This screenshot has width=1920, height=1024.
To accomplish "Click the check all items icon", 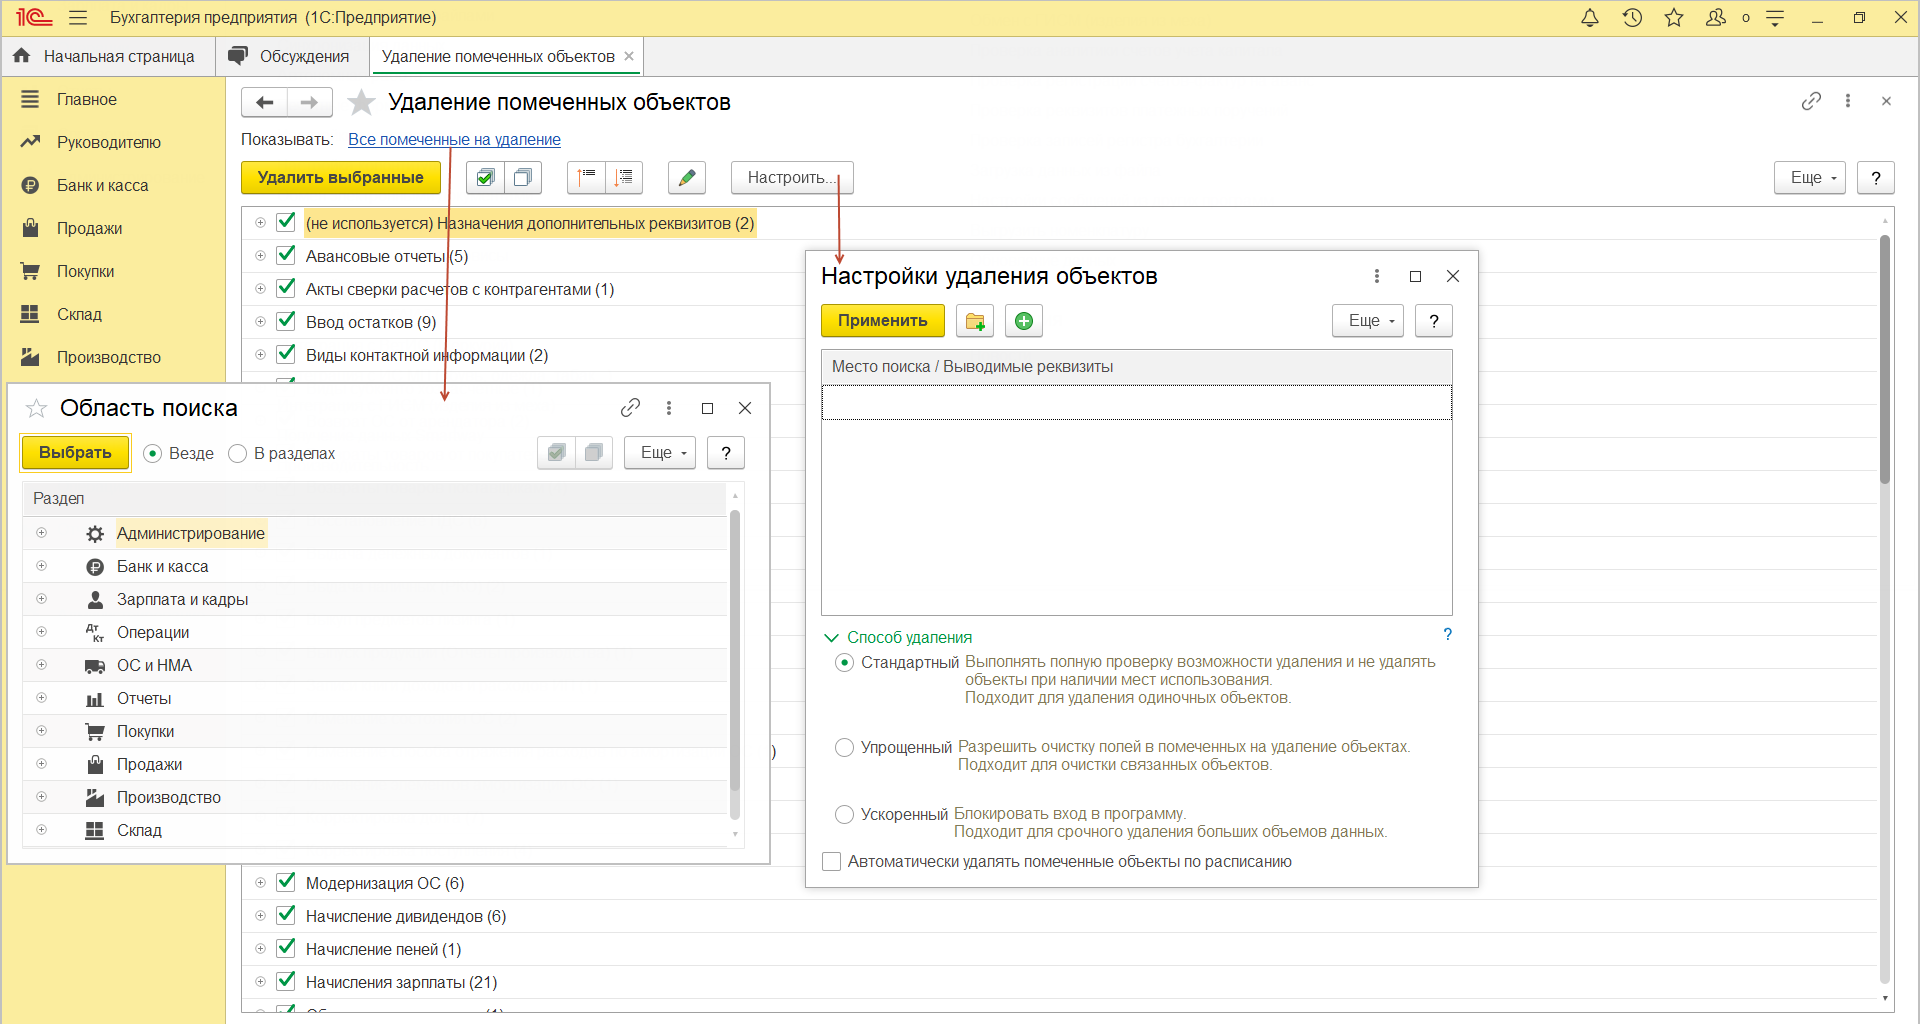I will pos(485,178).
